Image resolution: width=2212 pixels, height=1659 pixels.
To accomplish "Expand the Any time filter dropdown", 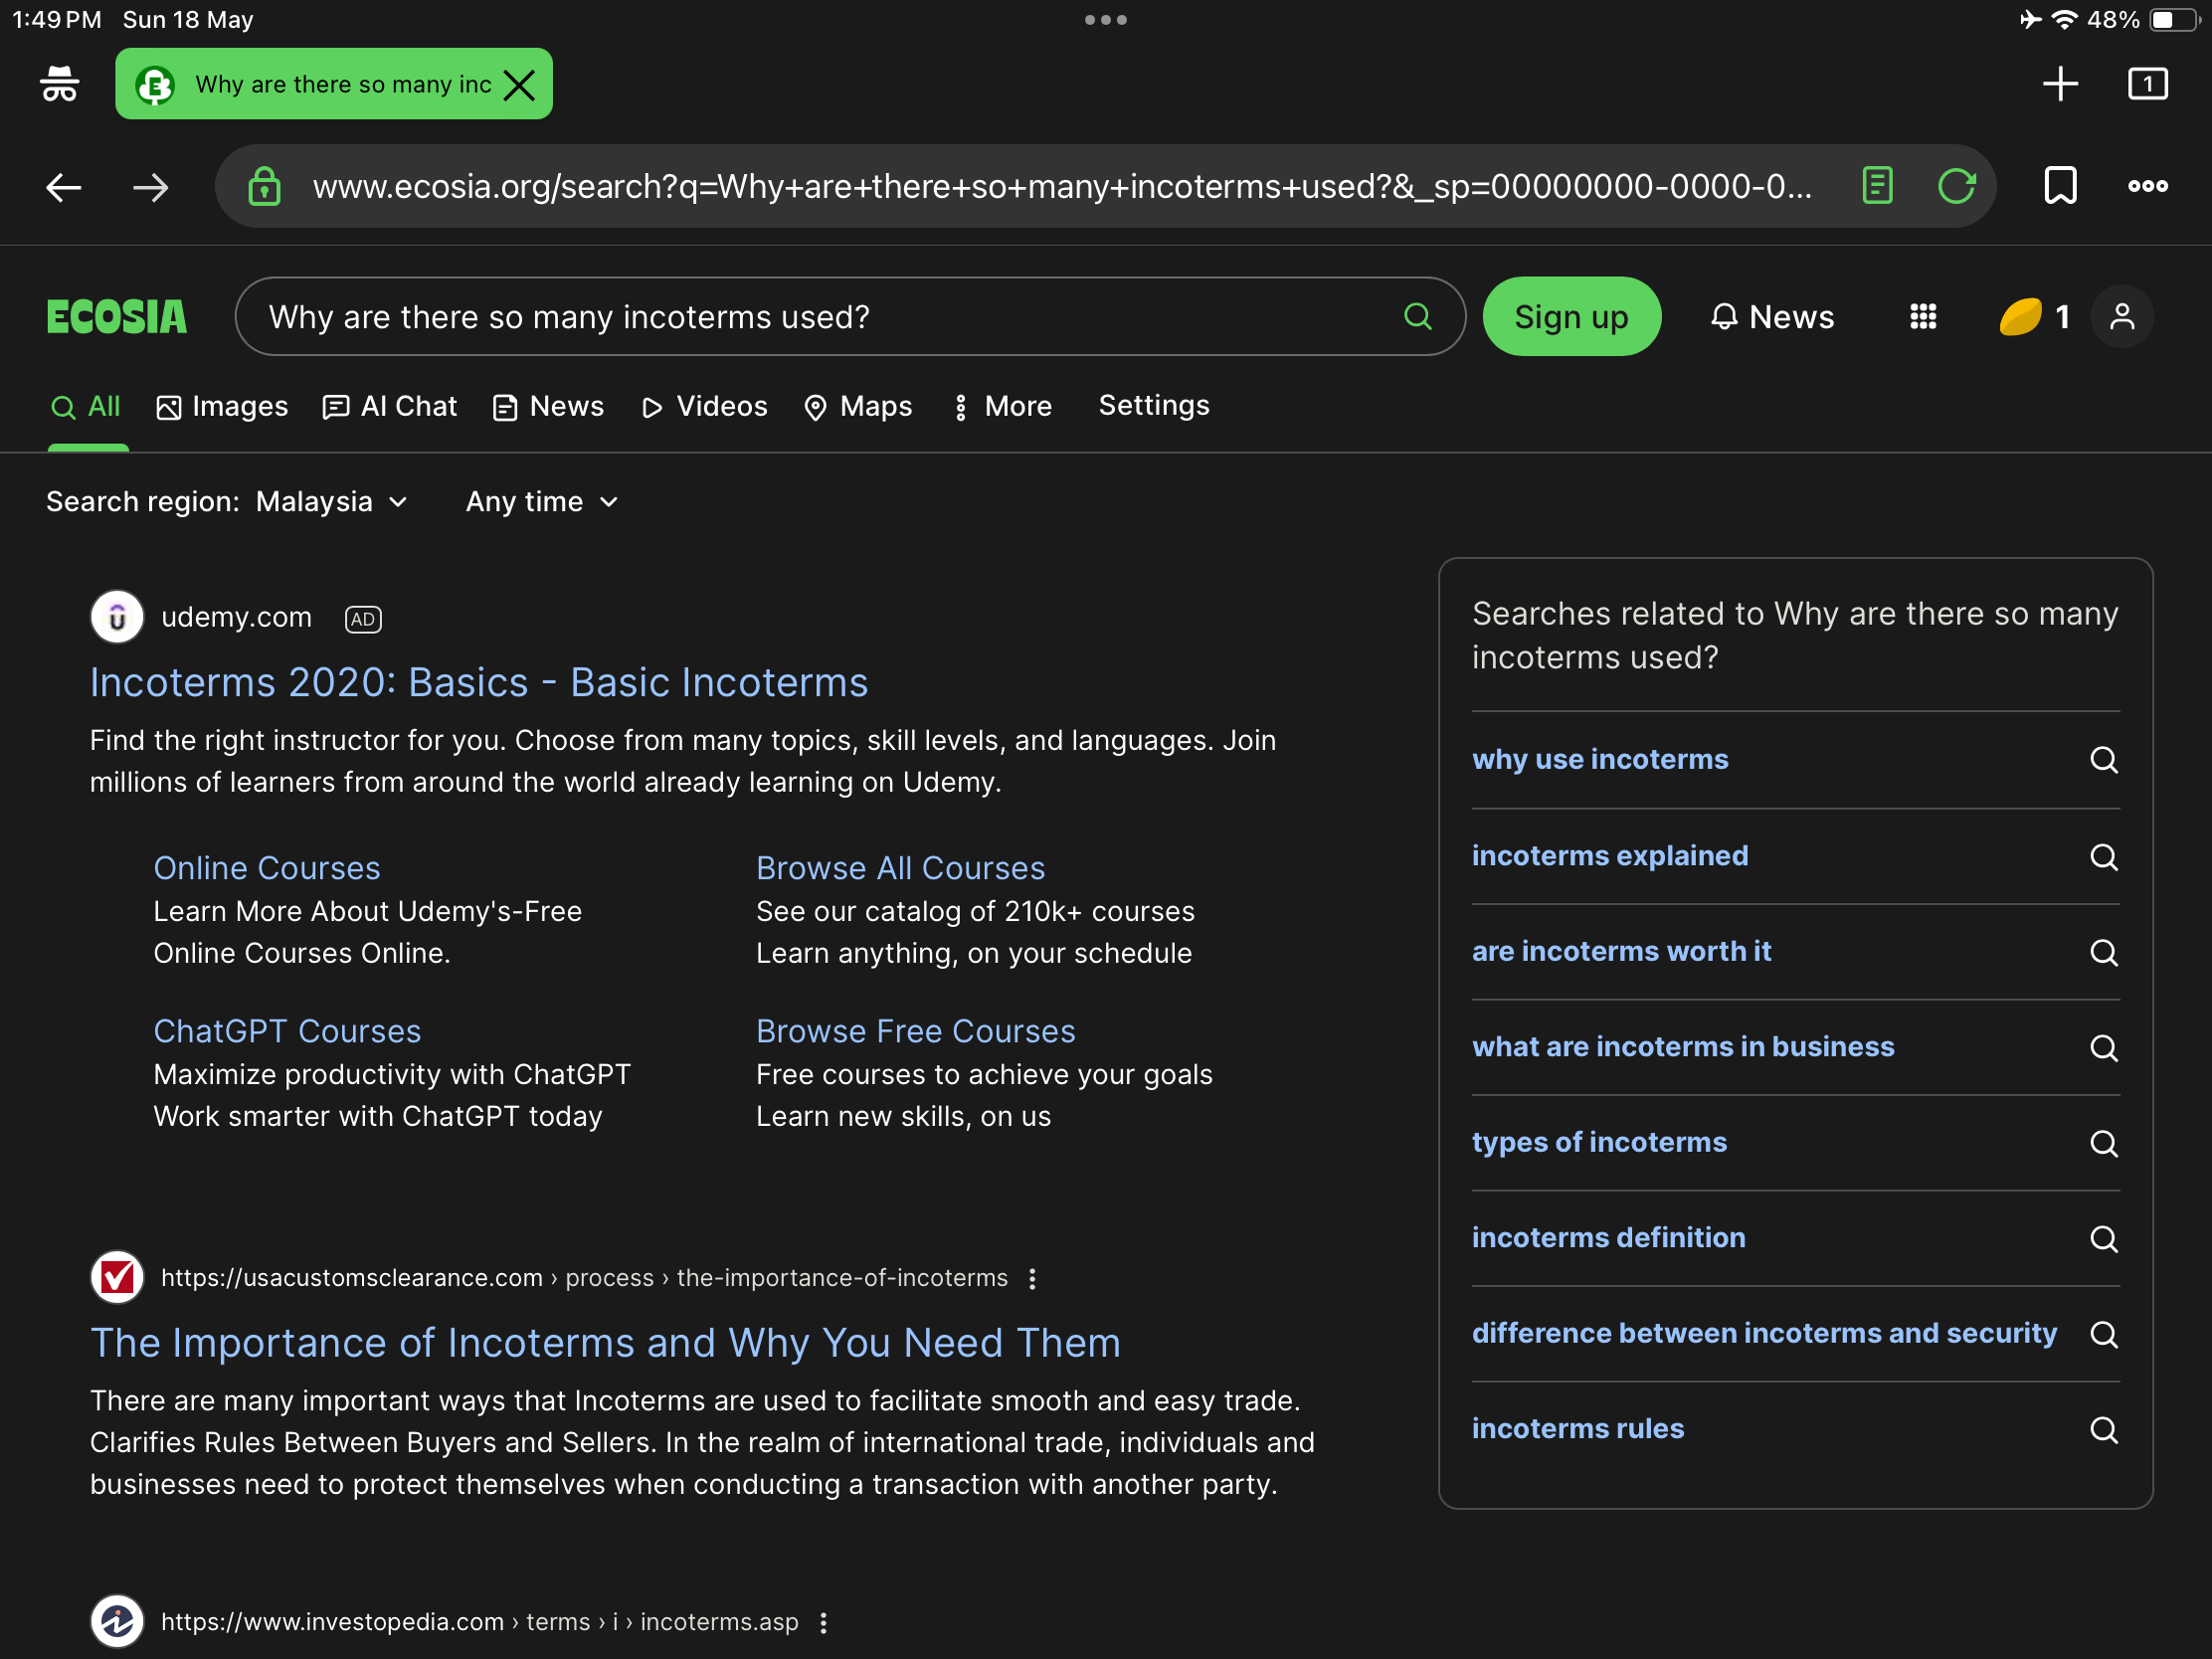I will click(542, 502).
